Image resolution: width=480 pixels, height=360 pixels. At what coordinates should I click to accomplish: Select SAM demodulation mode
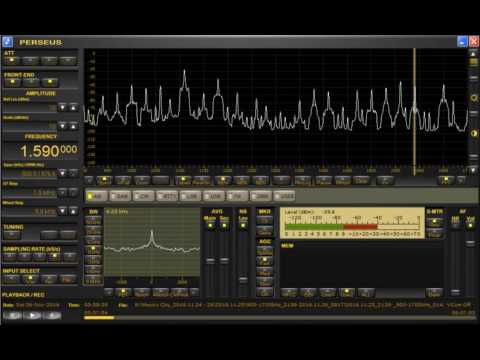point(120,196)
